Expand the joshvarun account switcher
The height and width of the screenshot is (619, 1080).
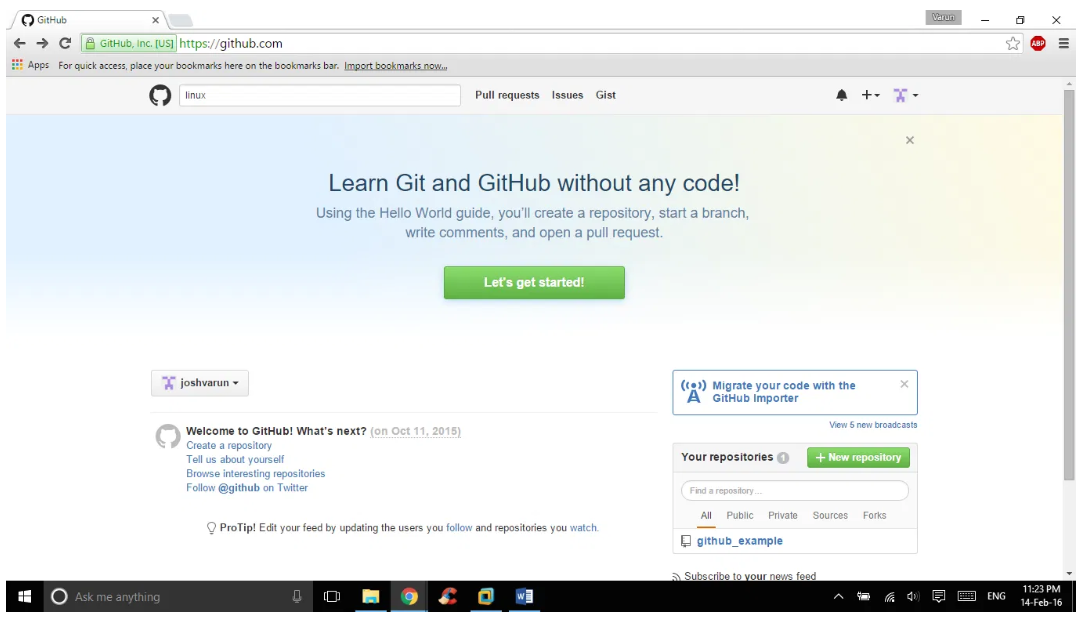pyautogui.click(x=200, y=383)
